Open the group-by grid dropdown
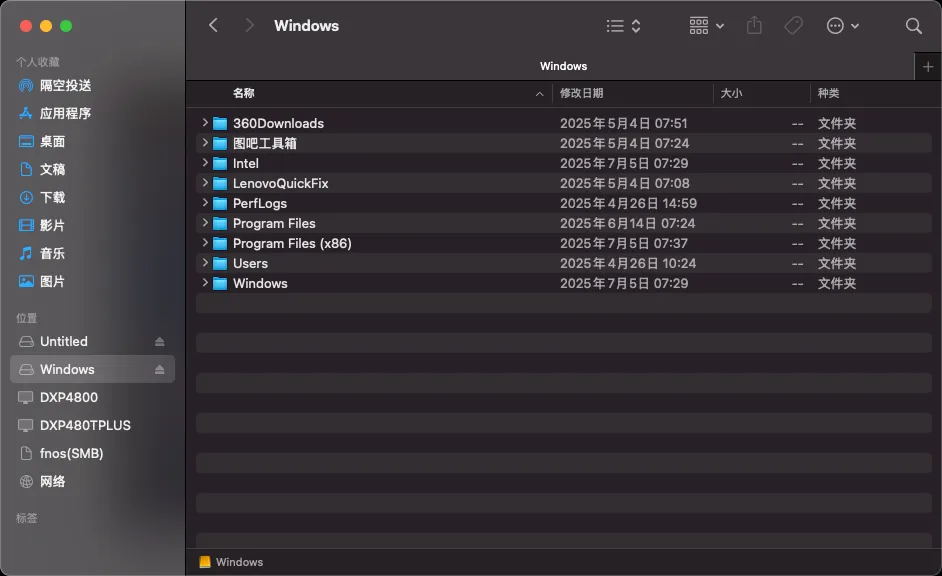942x576 pixels. point(706,26)
